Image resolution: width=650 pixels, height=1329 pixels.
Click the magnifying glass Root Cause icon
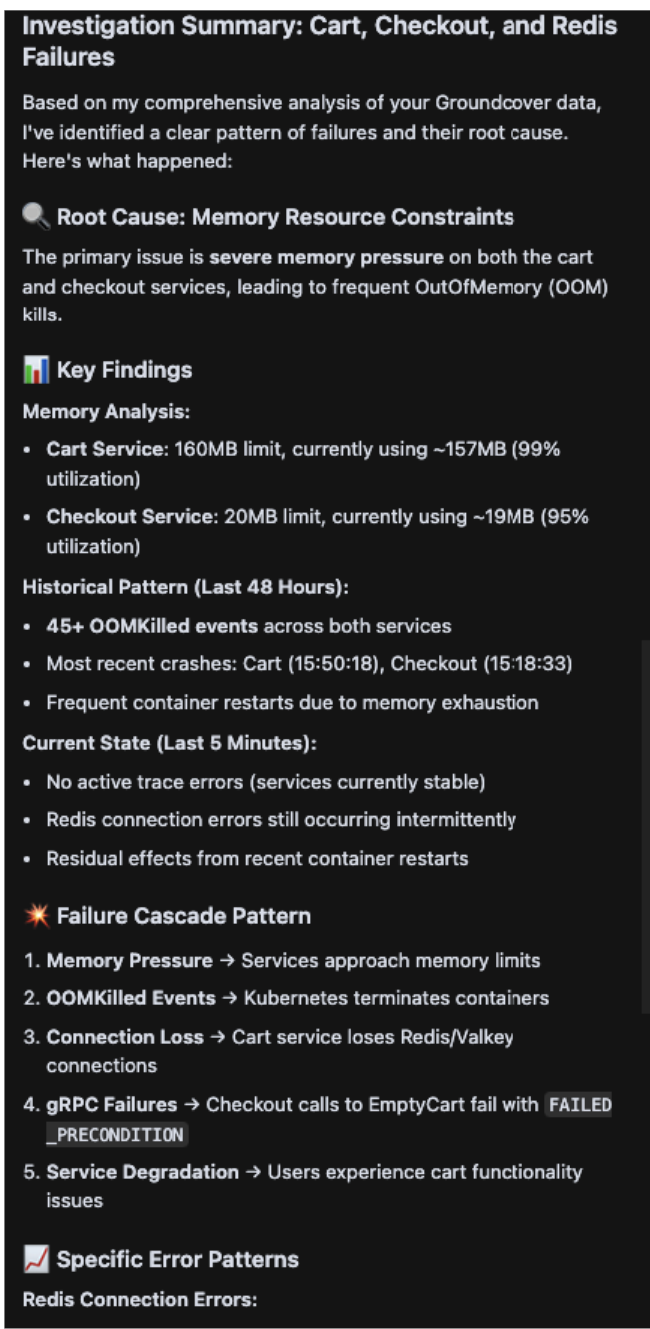[x=35, y=216]
